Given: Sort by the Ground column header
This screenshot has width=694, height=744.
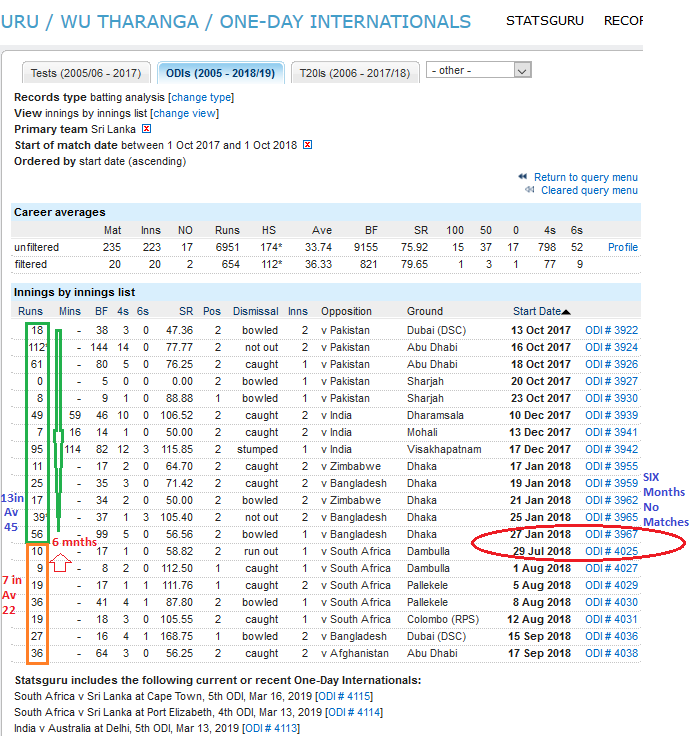Looking at the screenshot, I should [425, 312].
